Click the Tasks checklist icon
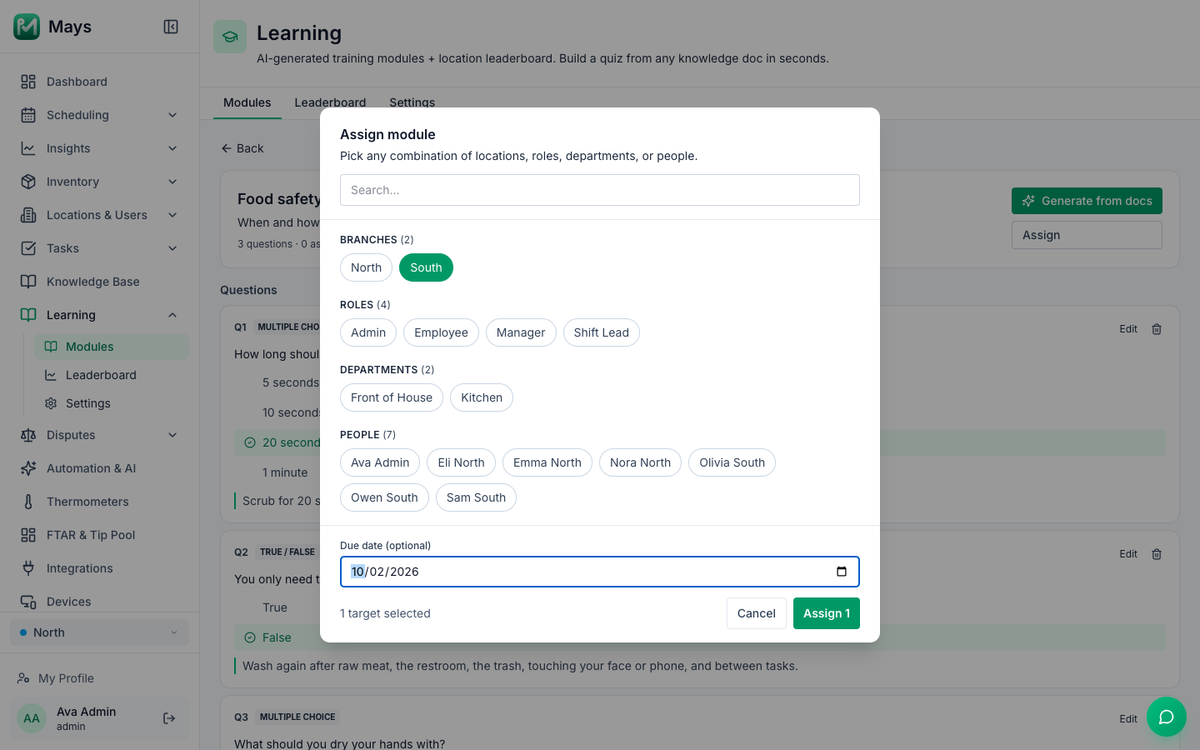This screenshot has height=750, width=1200. [x=28, y=248]
